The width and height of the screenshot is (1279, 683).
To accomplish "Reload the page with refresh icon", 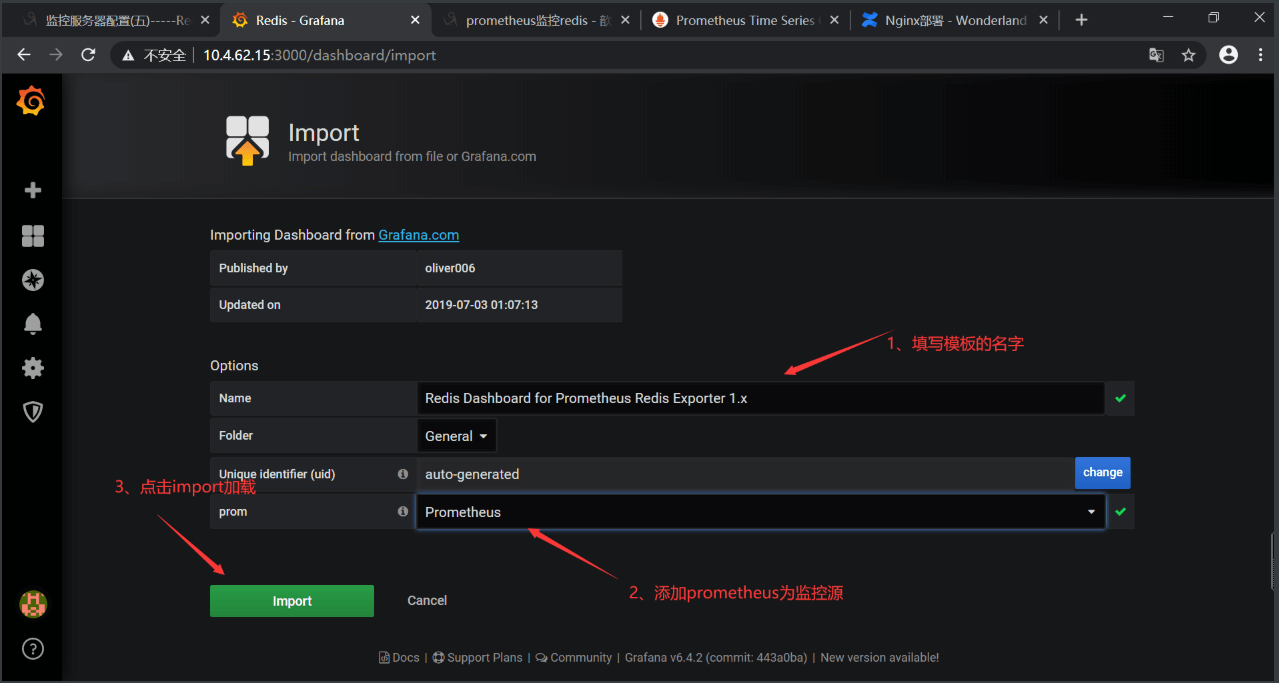I will click(x=88, y=55).
